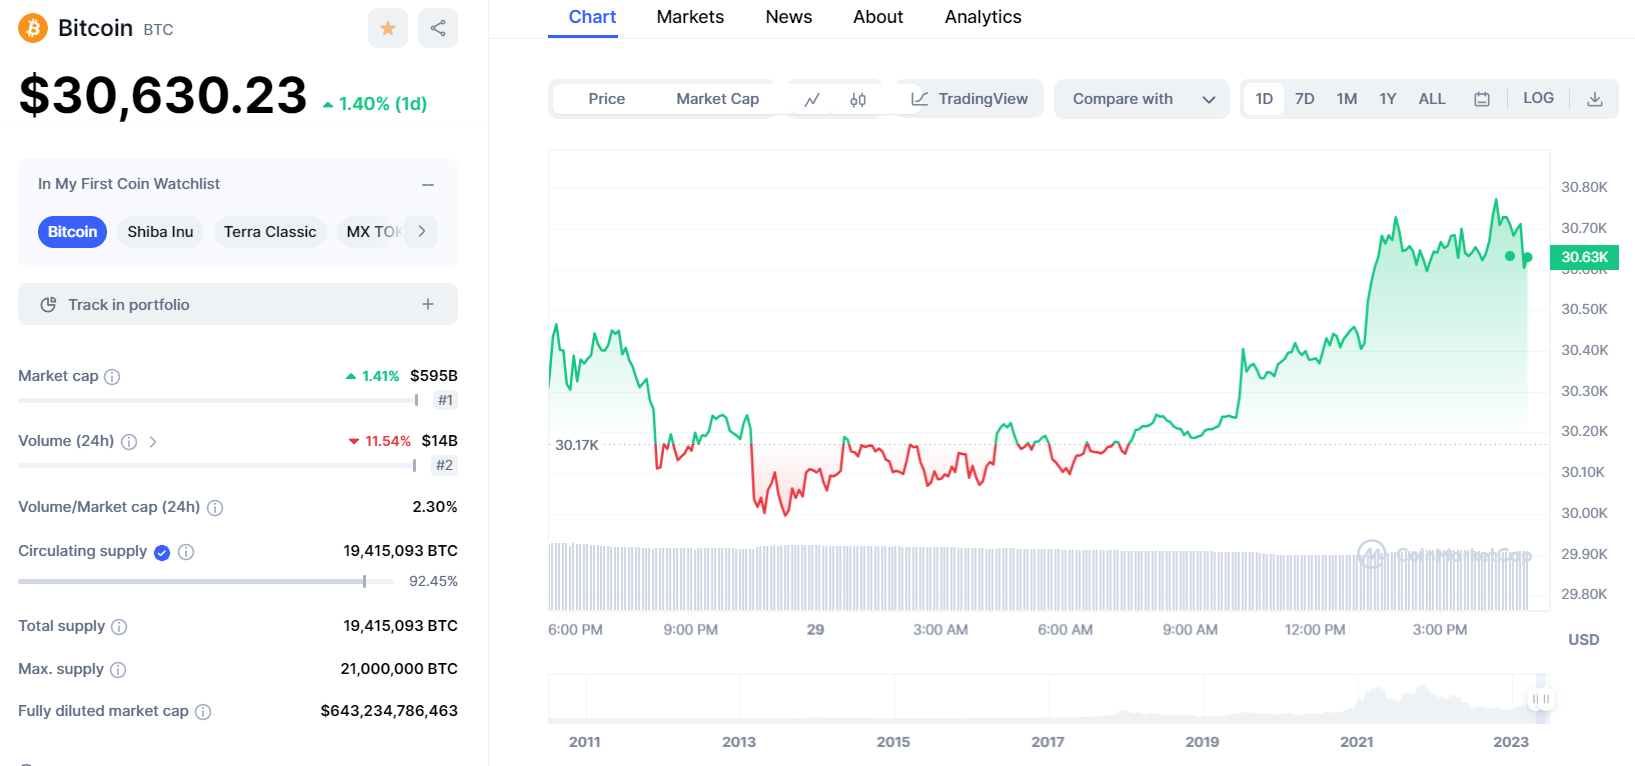Select the 7D time range
Screen dimensions: 1635x766
(x=1305, y=99)
